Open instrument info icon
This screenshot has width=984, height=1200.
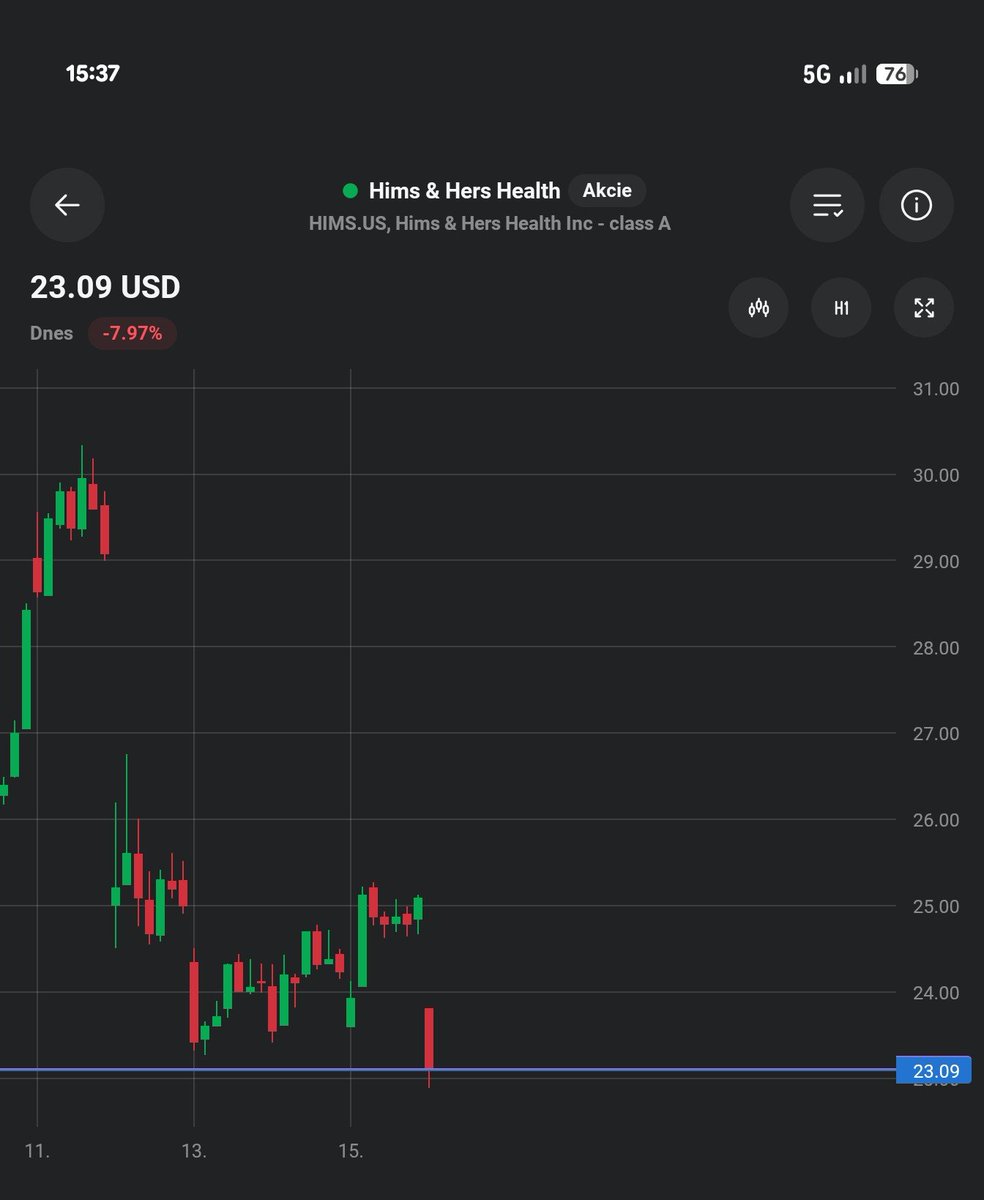pos(916,205)
